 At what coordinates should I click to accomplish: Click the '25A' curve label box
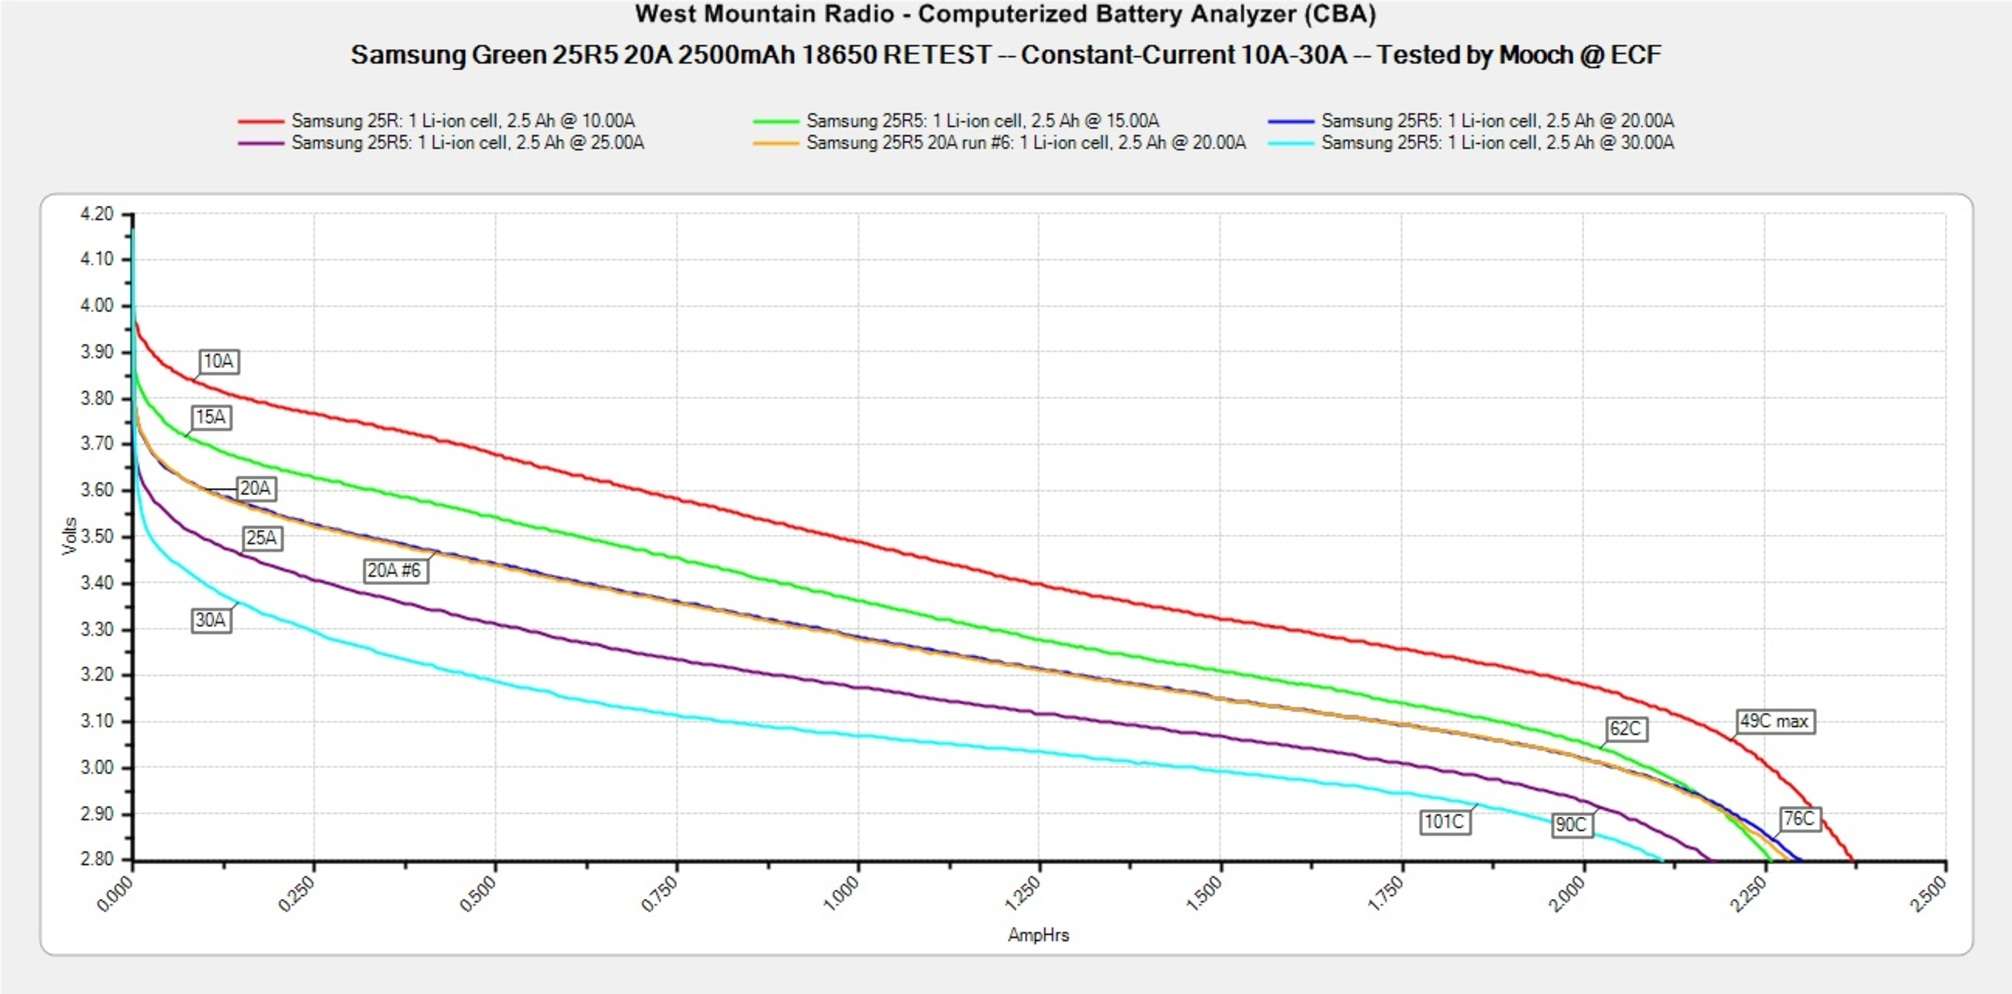click(x=262, y=538)
